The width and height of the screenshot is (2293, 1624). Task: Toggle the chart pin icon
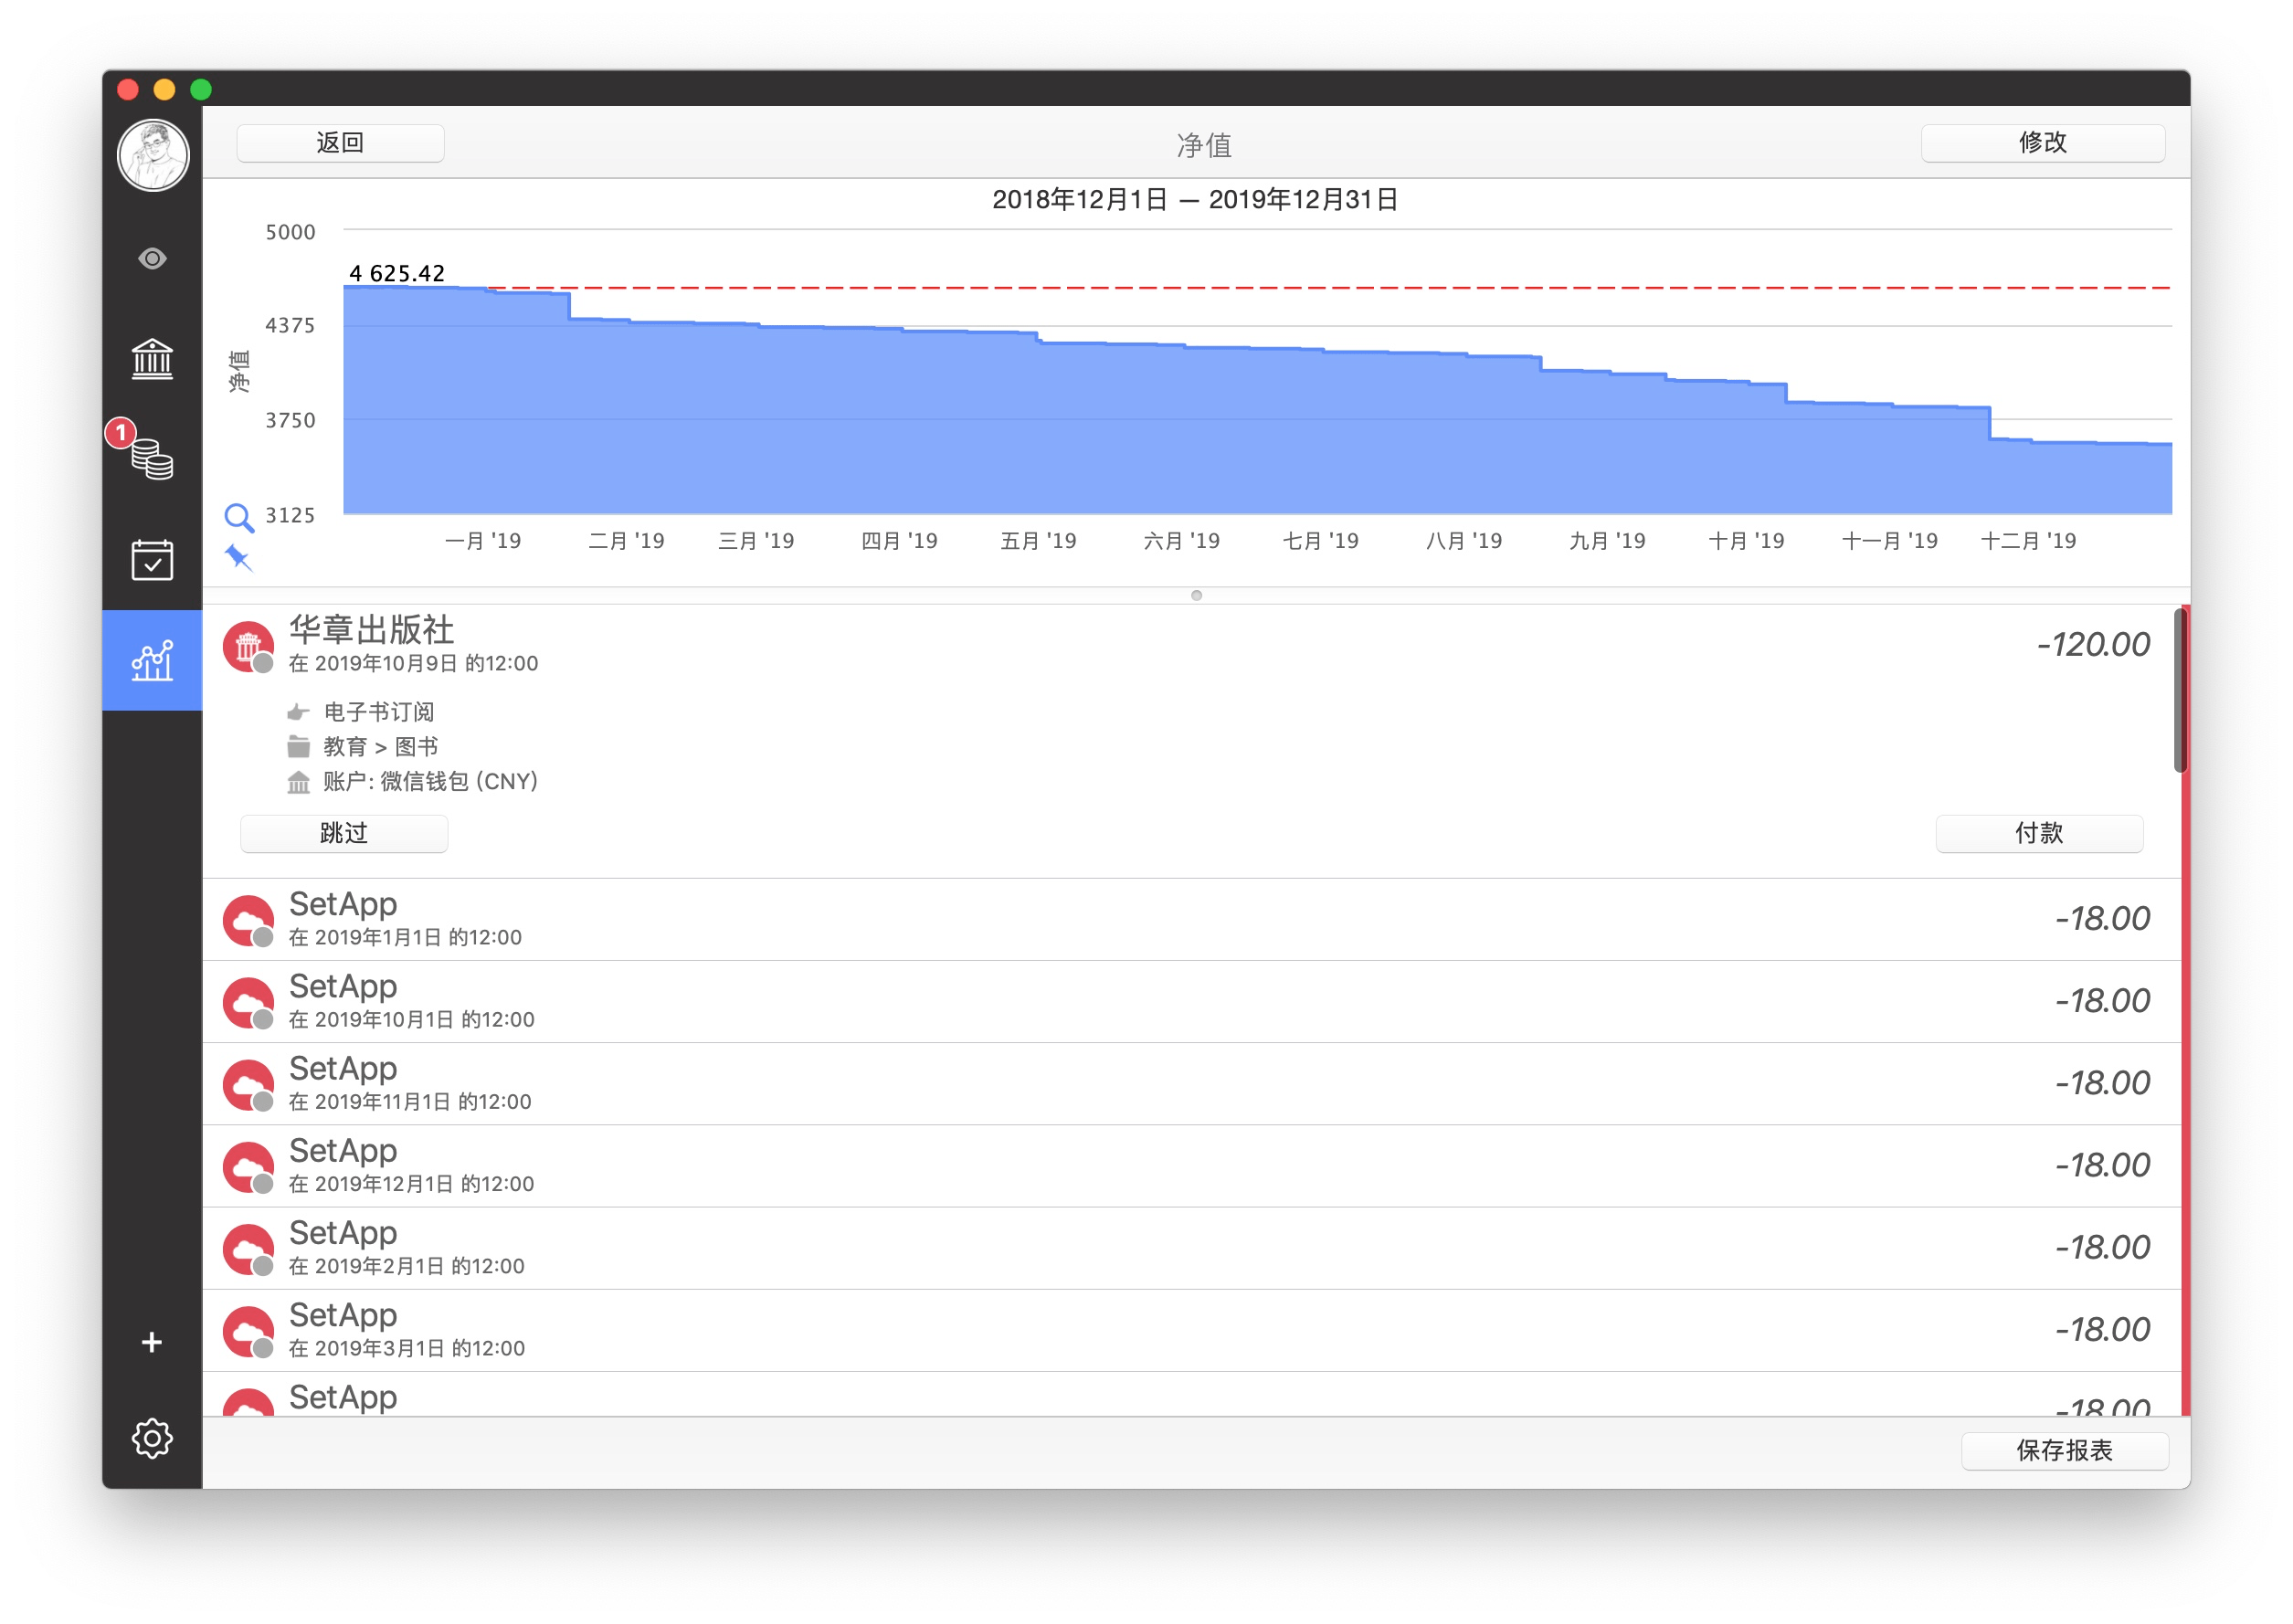238,557
